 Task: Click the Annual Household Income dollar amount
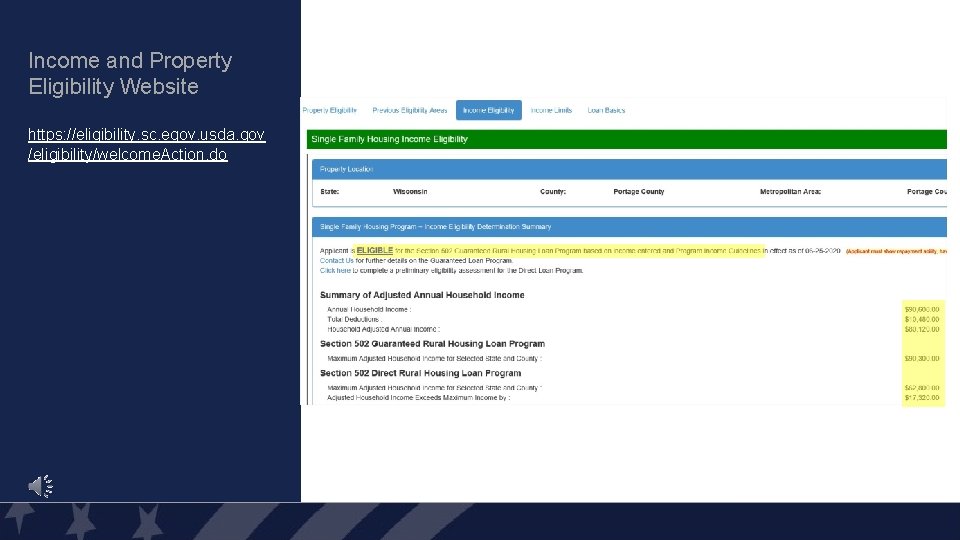pyautogui.click(x=921, y=309)
